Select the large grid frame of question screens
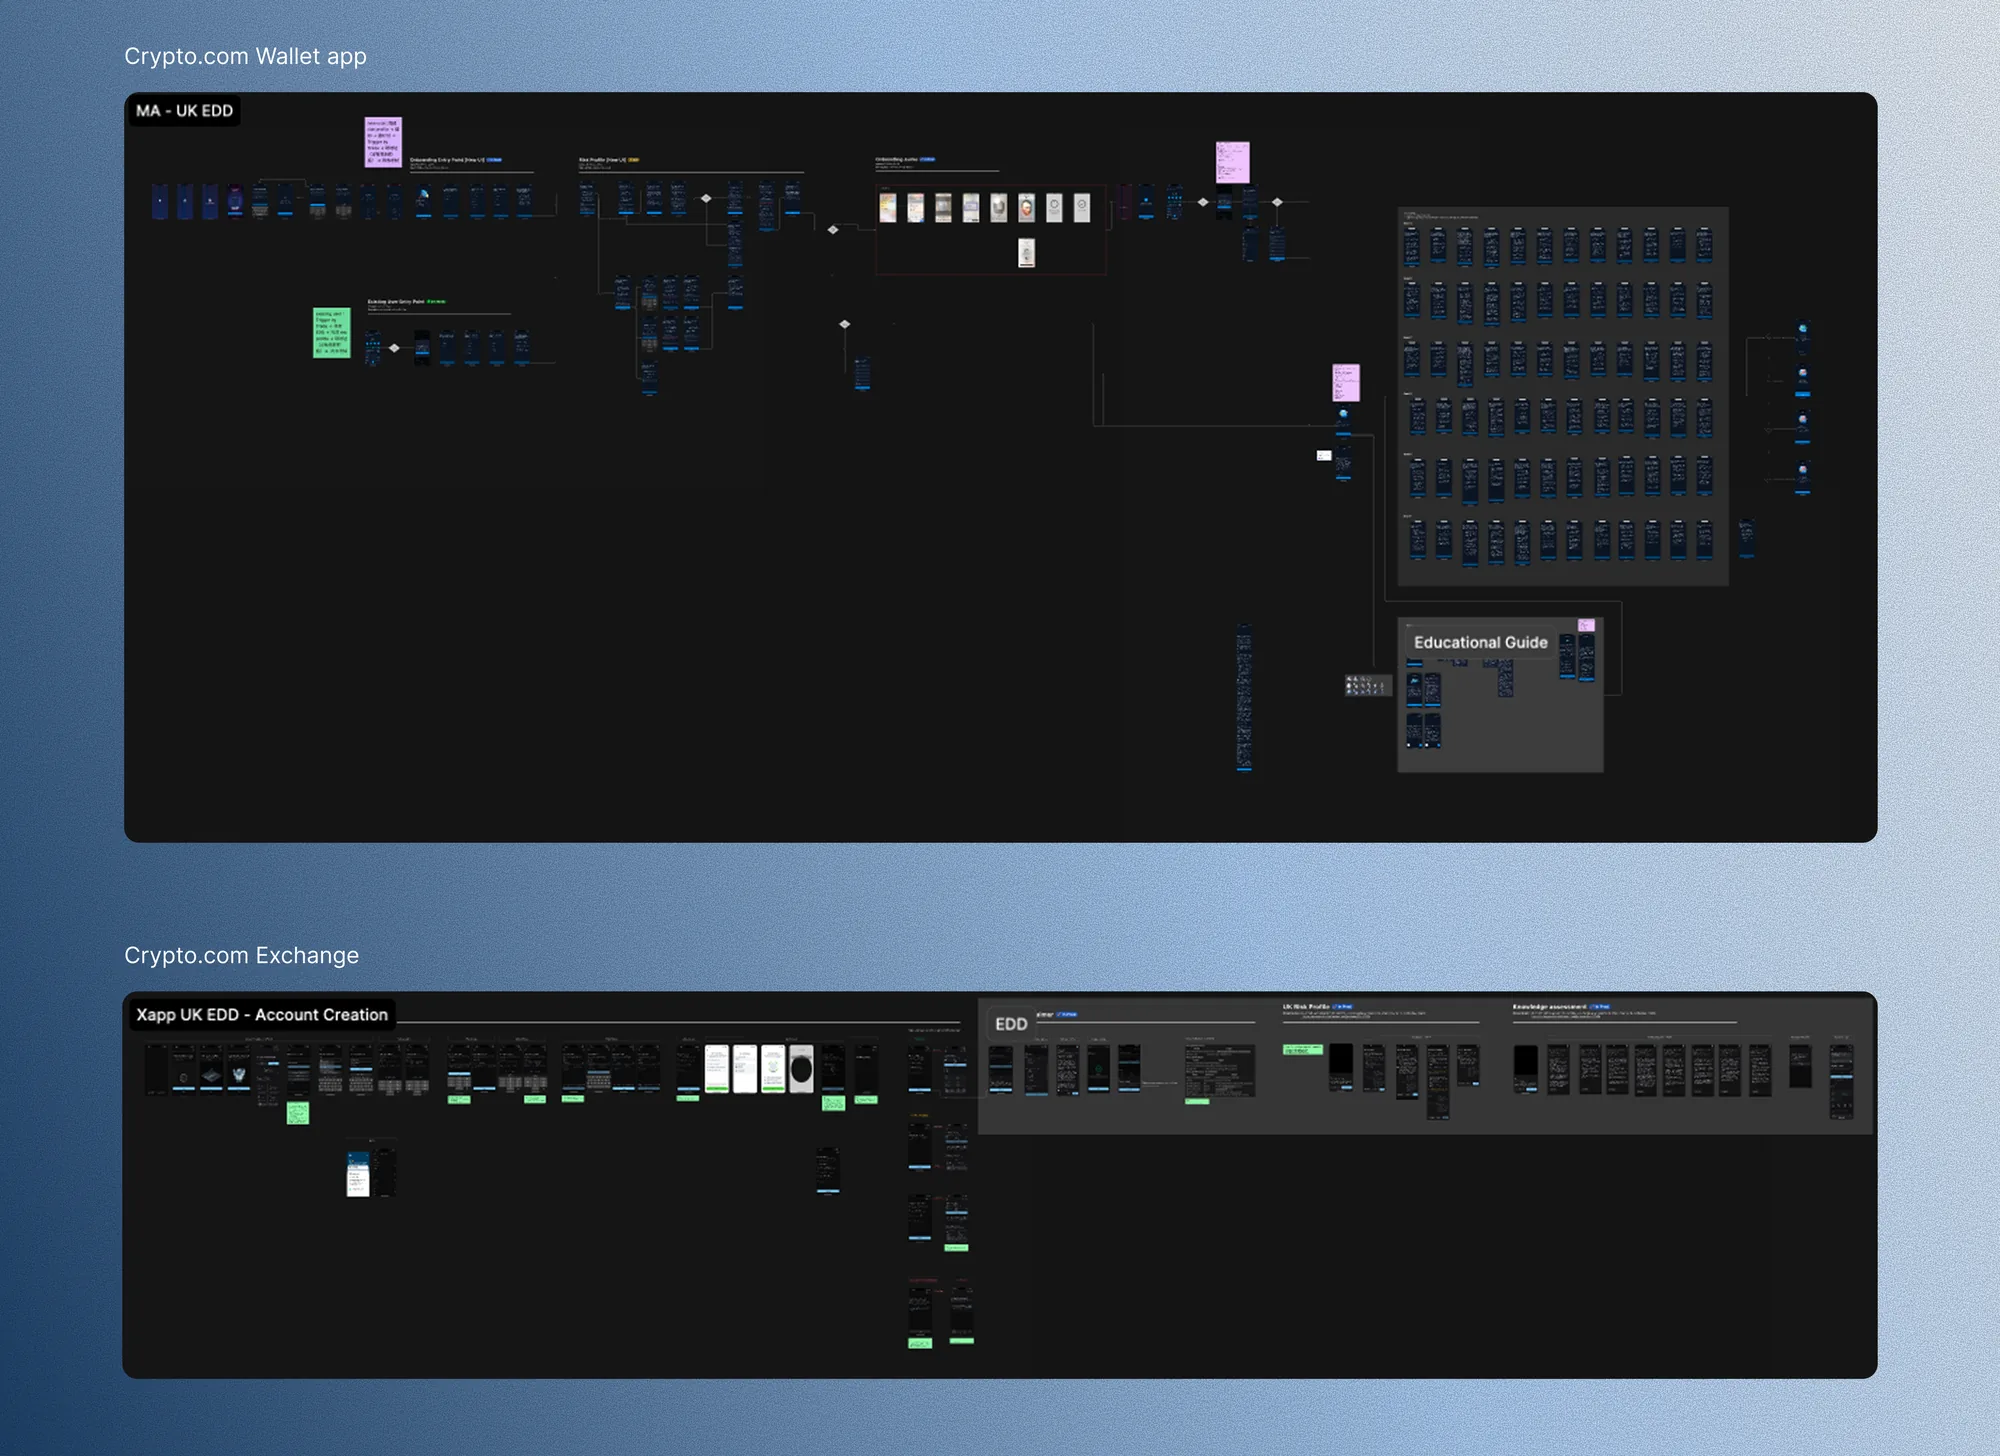Screen dimensions: 2000x1456 1563,396
